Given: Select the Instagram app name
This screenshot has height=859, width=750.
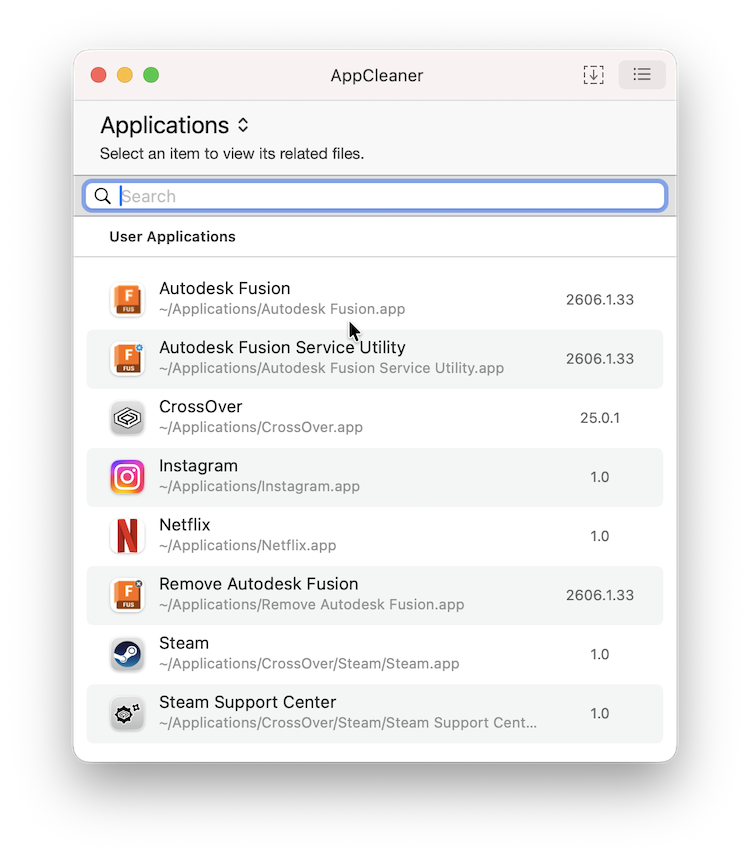Looking at the screenshot, I should point(198,466).
